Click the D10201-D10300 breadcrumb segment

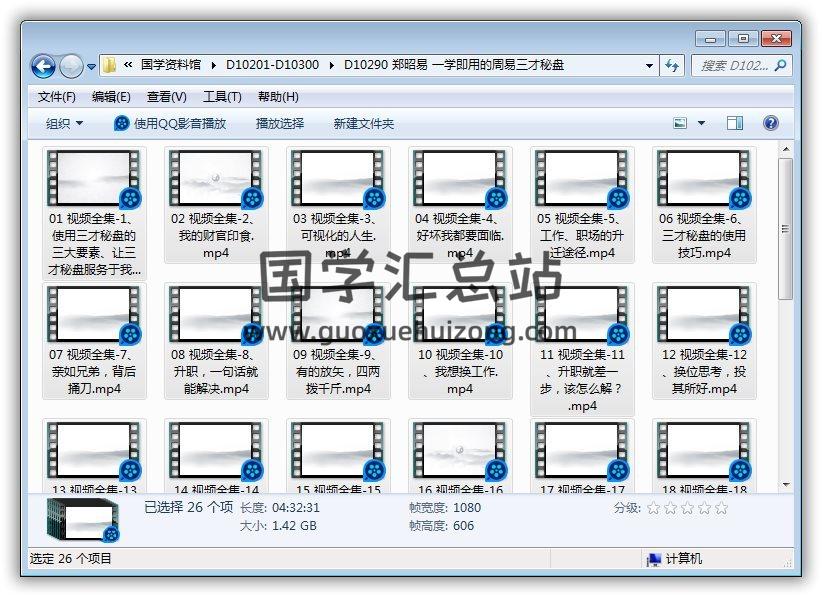click(273, 65)
